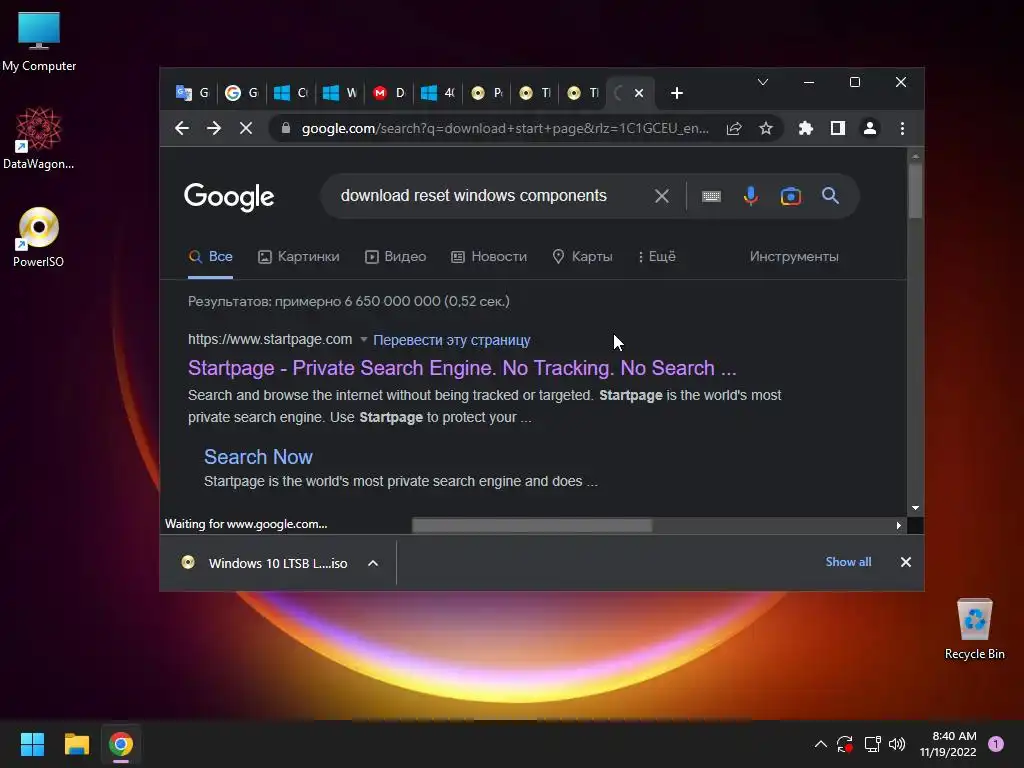Open the MEGA tab labeled 'D'
The height and width of the screenshot is (768, 1024).
389,93
